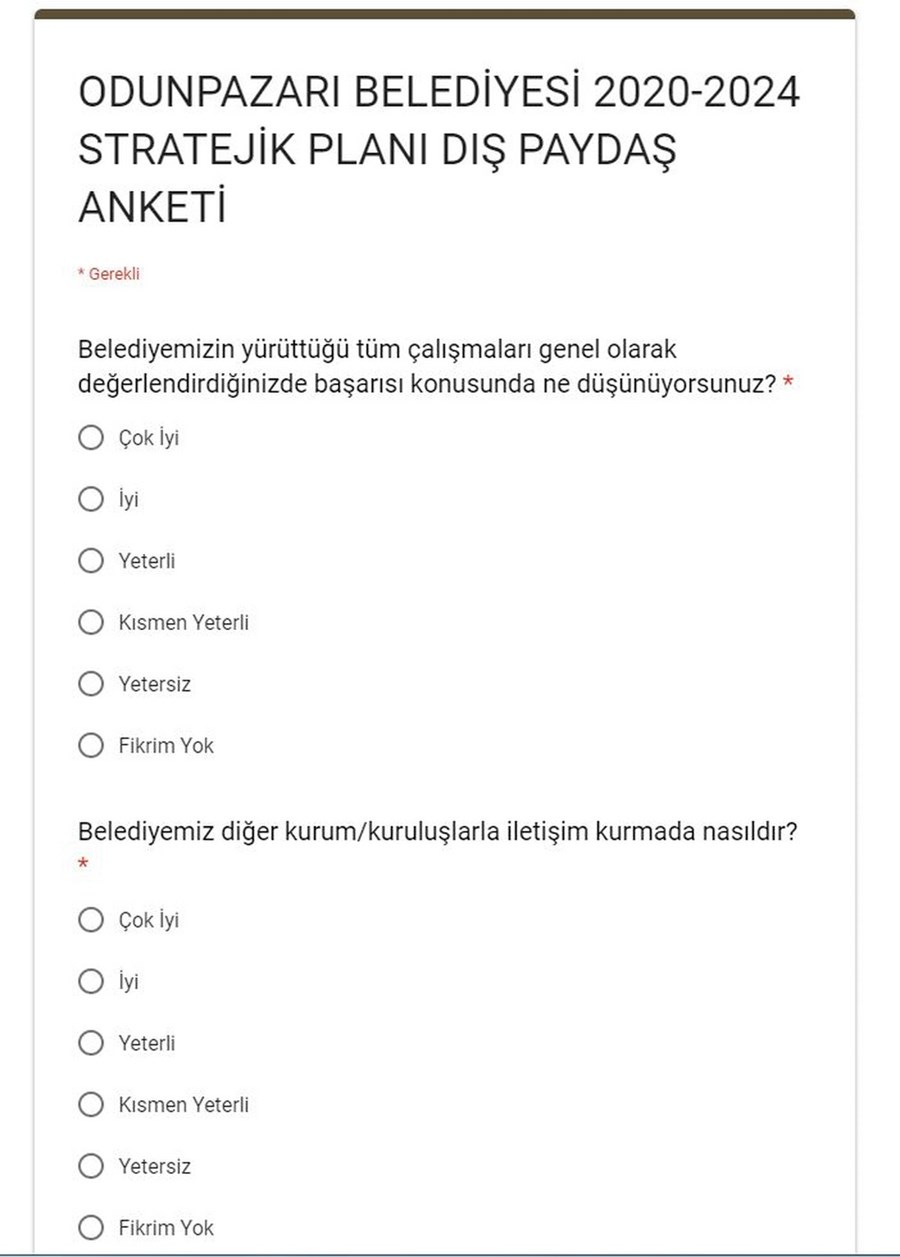Screen dimensions: 900x1257
Task: Click the survey title heading text
Action: click(x=439, y=150)
